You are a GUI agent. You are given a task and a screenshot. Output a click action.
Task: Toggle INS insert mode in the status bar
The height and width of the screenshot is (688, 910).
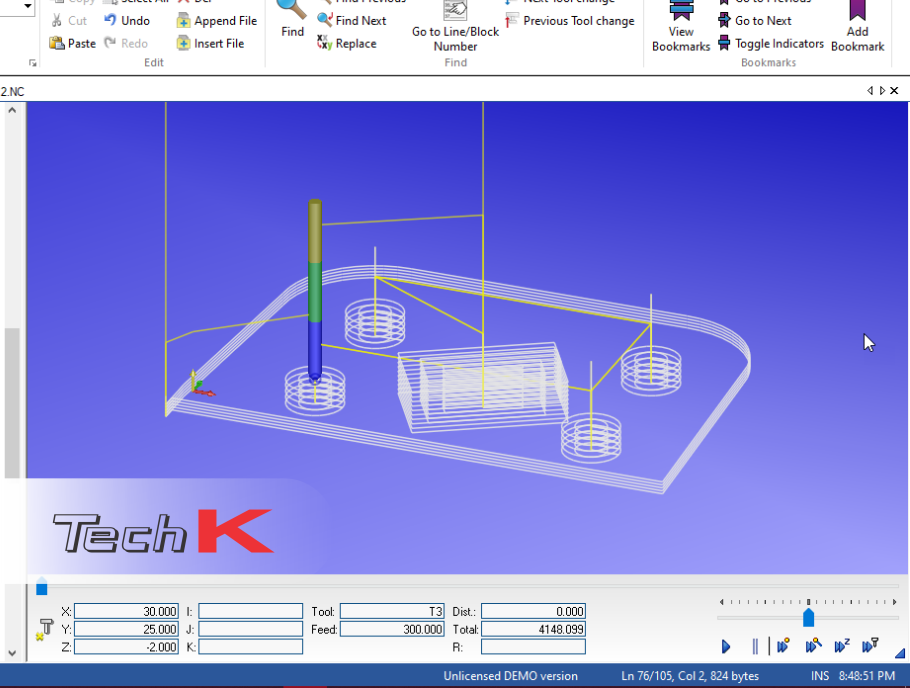coord(818,675)
